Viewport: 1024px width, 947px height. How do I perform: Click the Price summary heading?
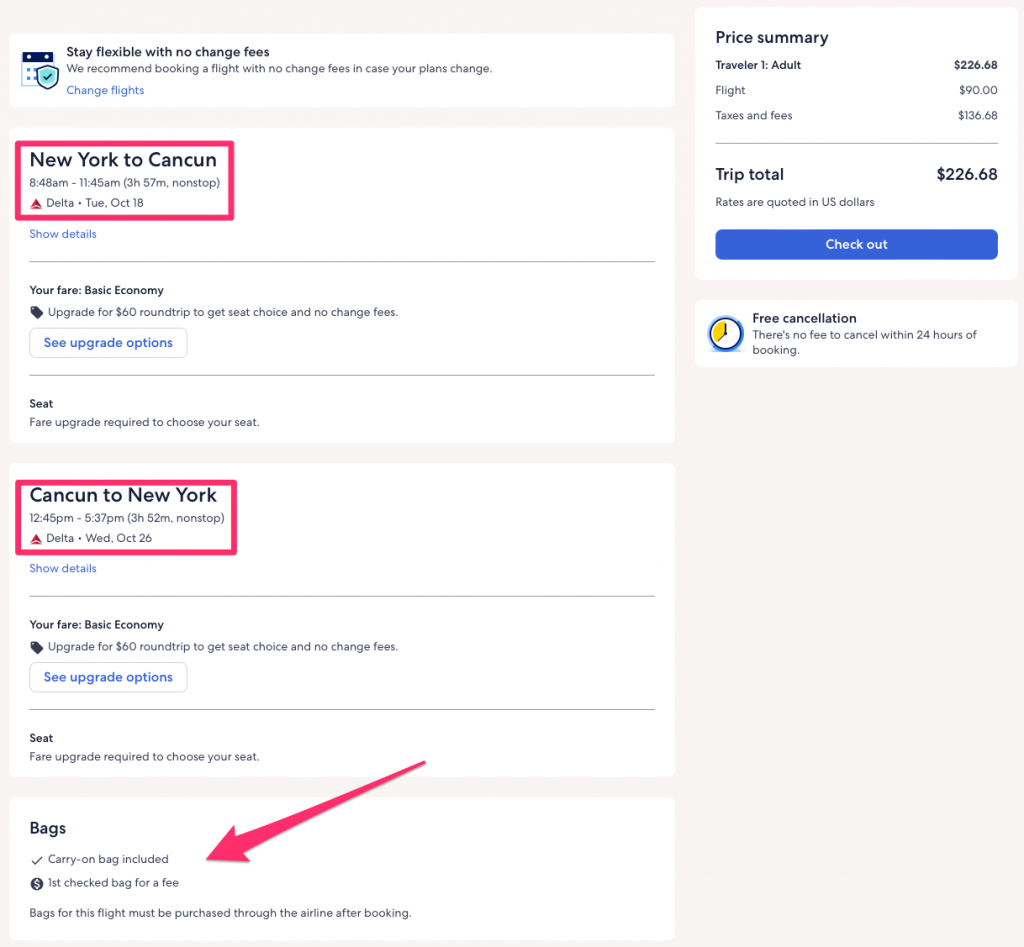pos(771,37)
